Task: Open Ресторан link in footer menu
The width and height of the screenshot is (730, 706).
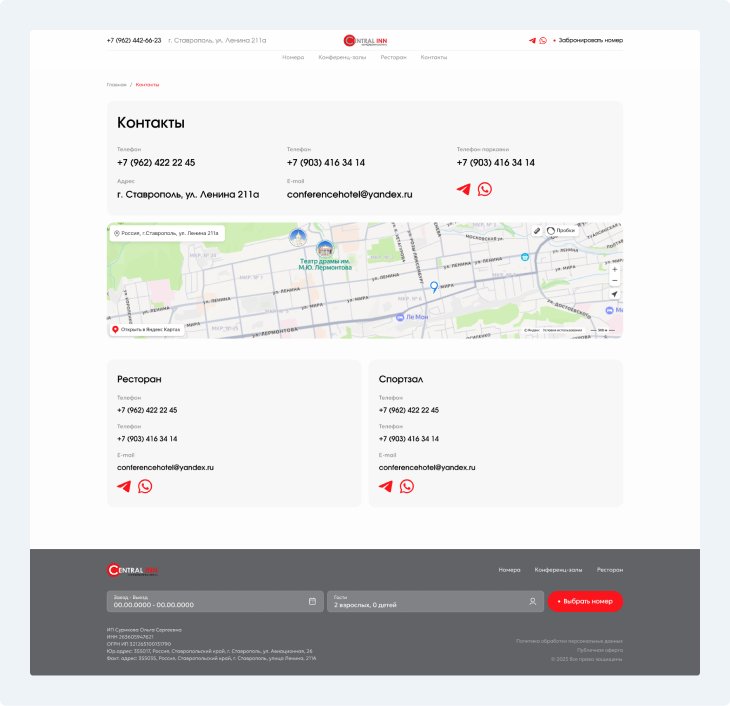Action: [610, 570]
